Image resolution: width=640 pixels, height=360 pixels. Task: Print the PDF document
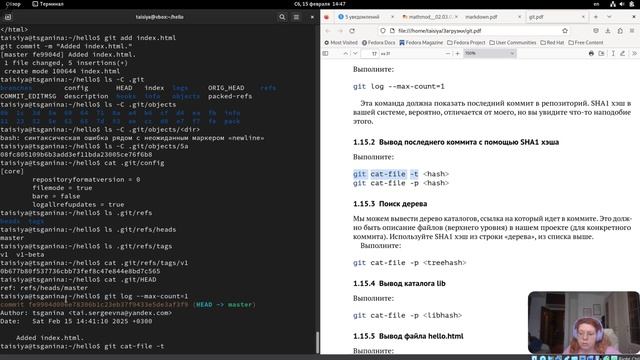click(x=591, y=53)
